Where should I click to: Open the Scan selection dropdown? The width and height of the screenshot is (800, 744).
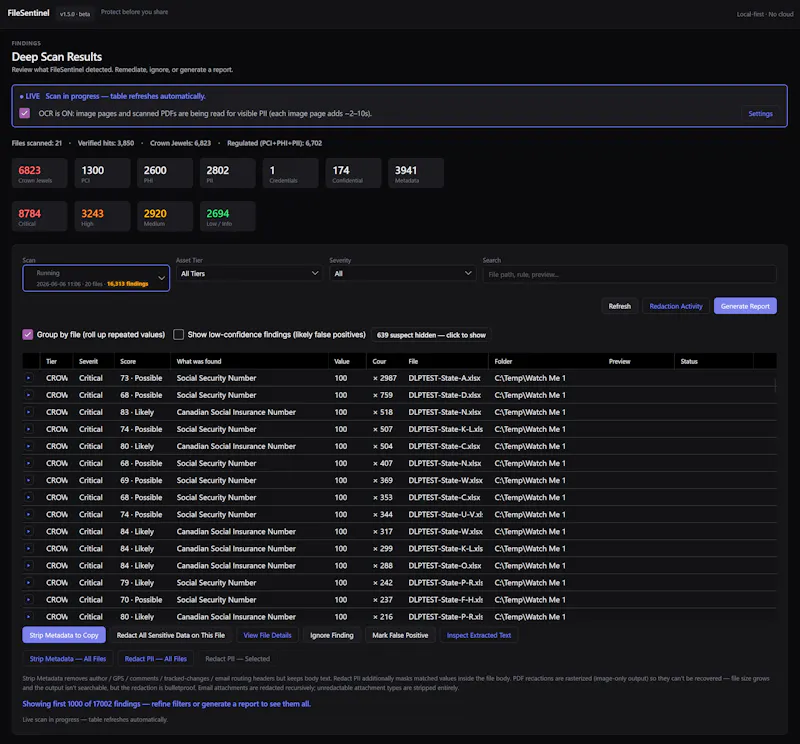pyautogui.click(x=96, y=279)
